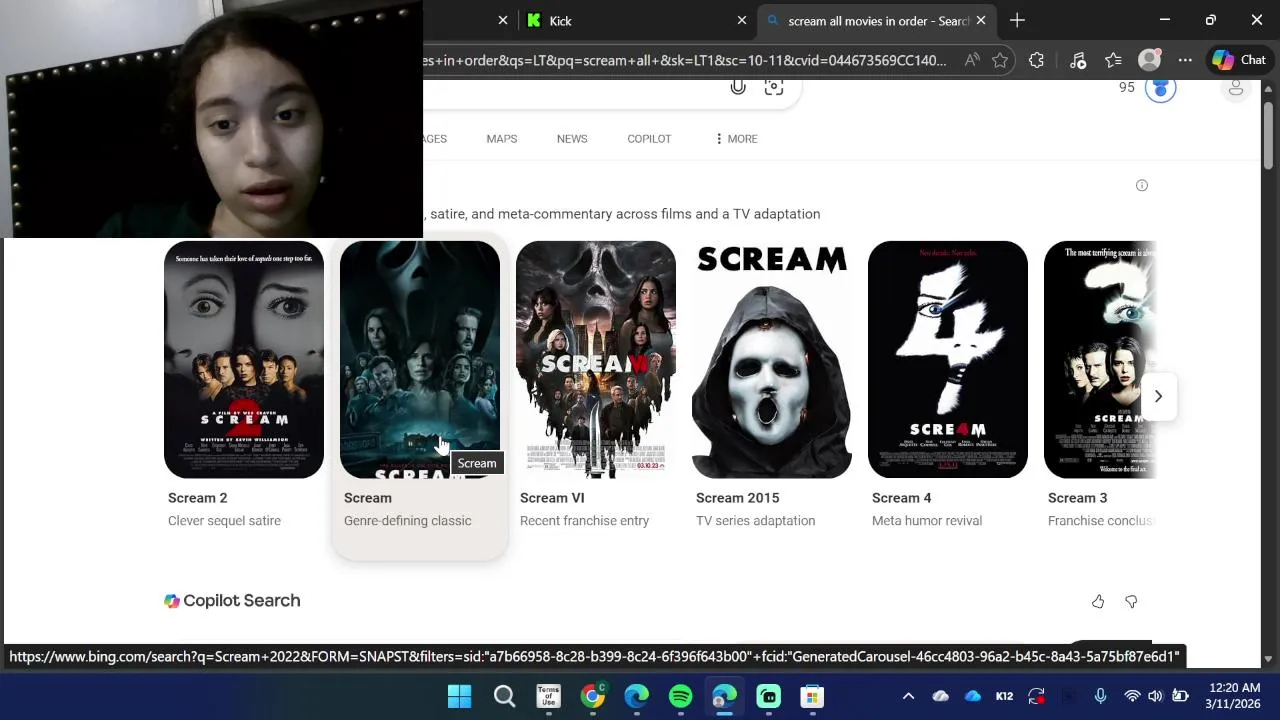Open the Terms of Use taskbar app
Image resolution: width=1280 pixels, height=720 pixels.
click(548, 696)
